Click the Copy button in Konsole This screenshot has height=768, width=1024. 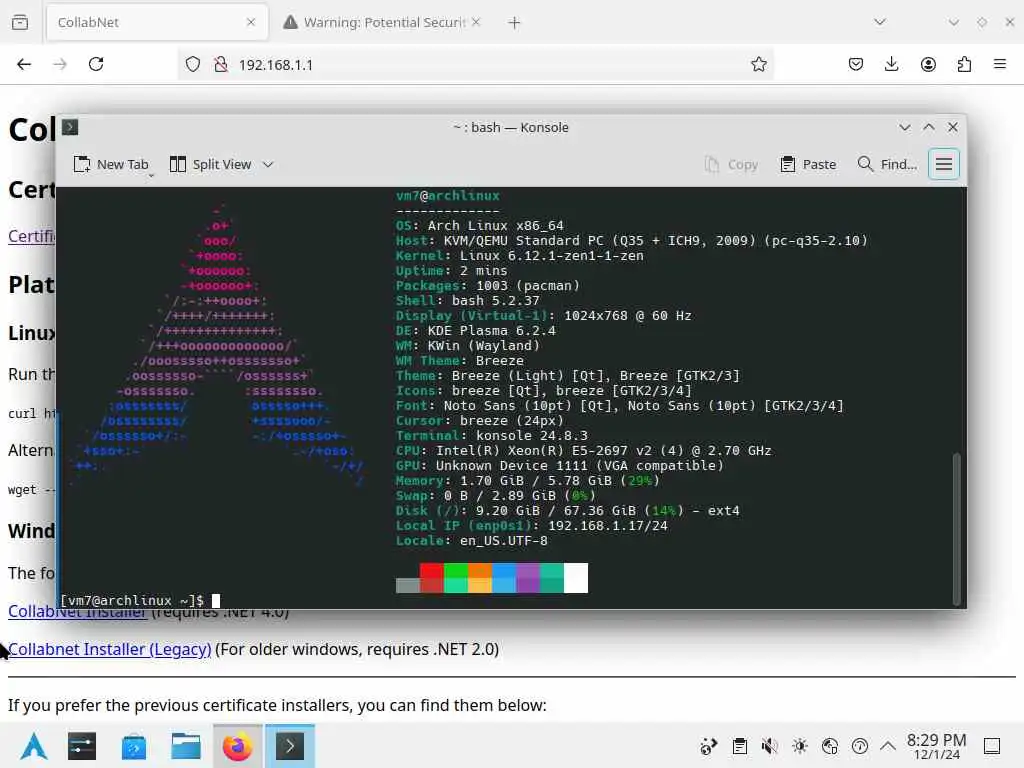[x=731, y=165]
